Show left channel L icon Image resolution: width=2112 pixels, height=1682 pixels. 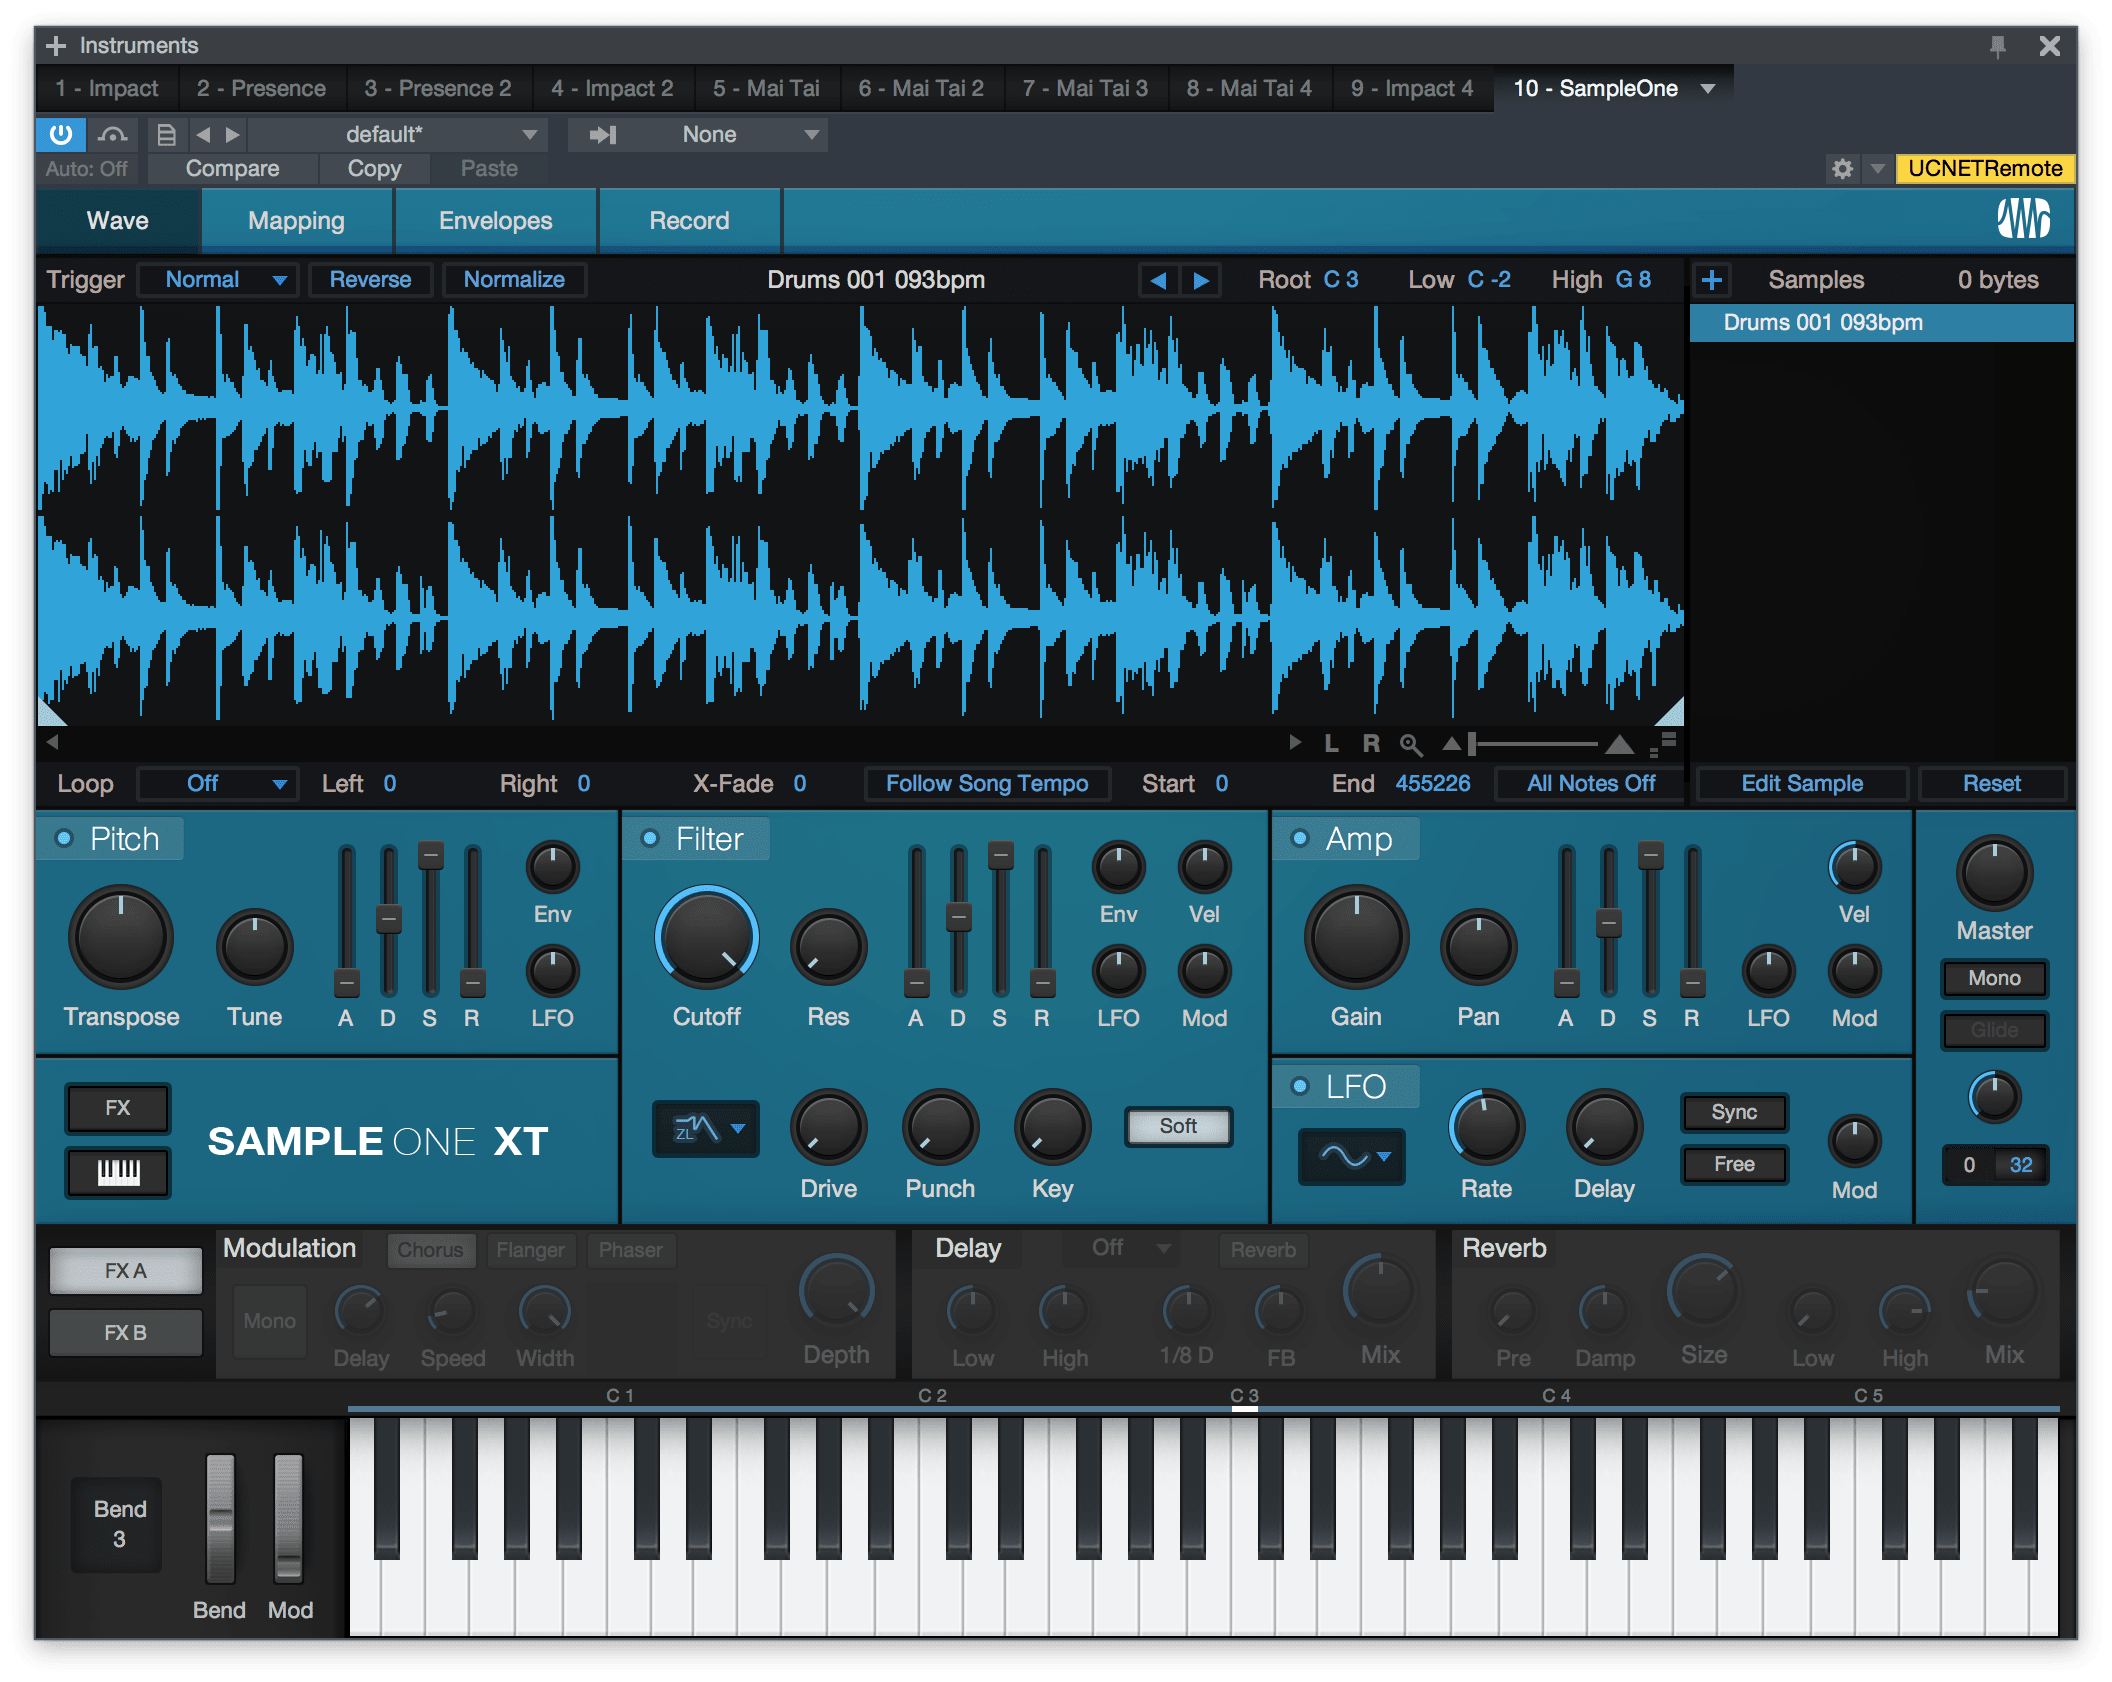[1331, 743]
